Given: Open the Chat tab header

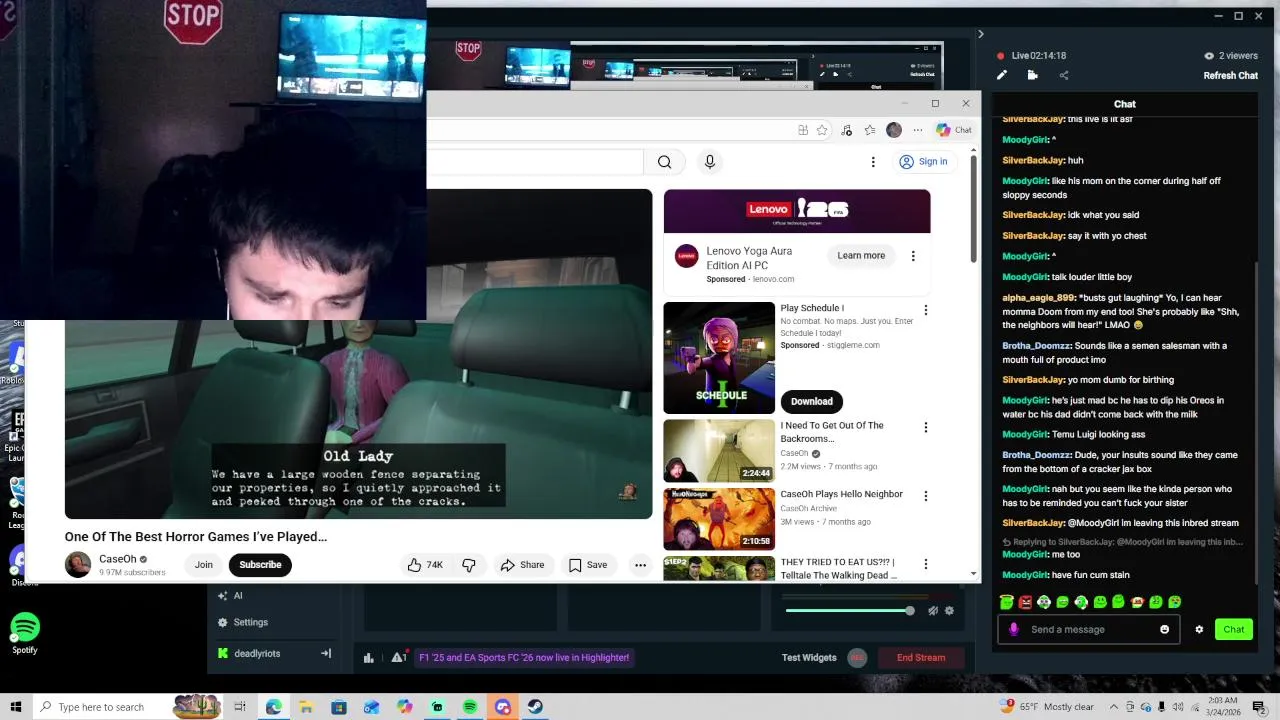Looking at the screenshot, I should [x=1124, y=104].
